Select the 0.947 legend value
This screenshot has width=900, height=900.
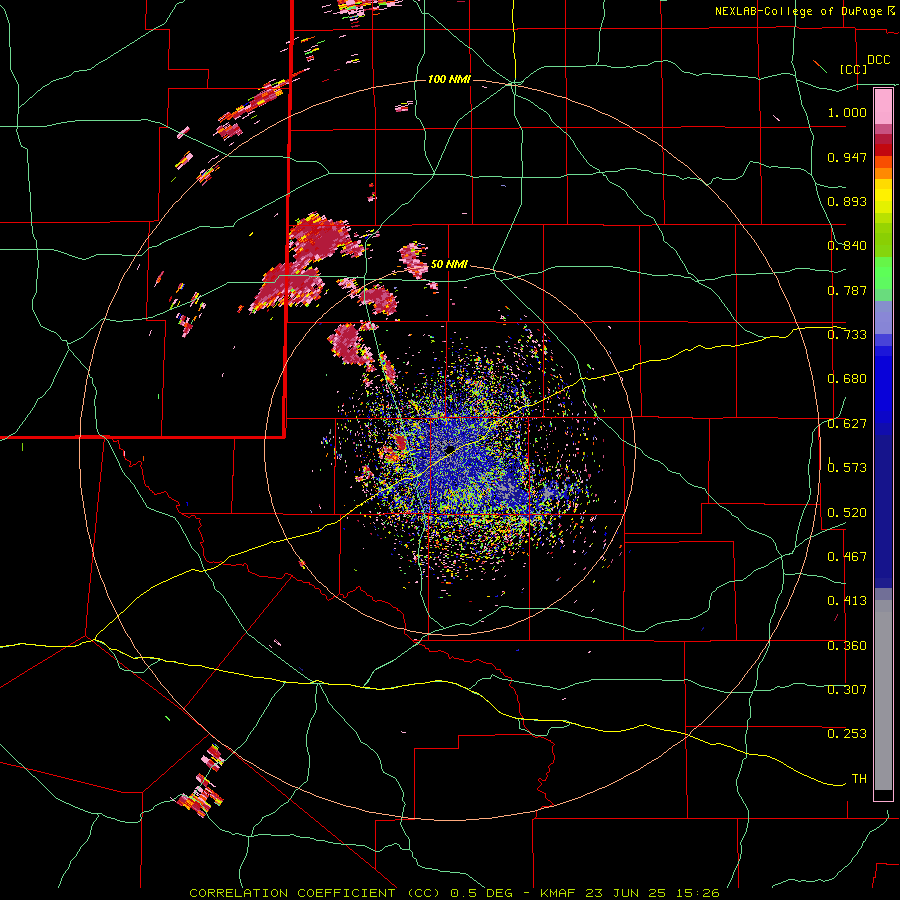(847, 157)
